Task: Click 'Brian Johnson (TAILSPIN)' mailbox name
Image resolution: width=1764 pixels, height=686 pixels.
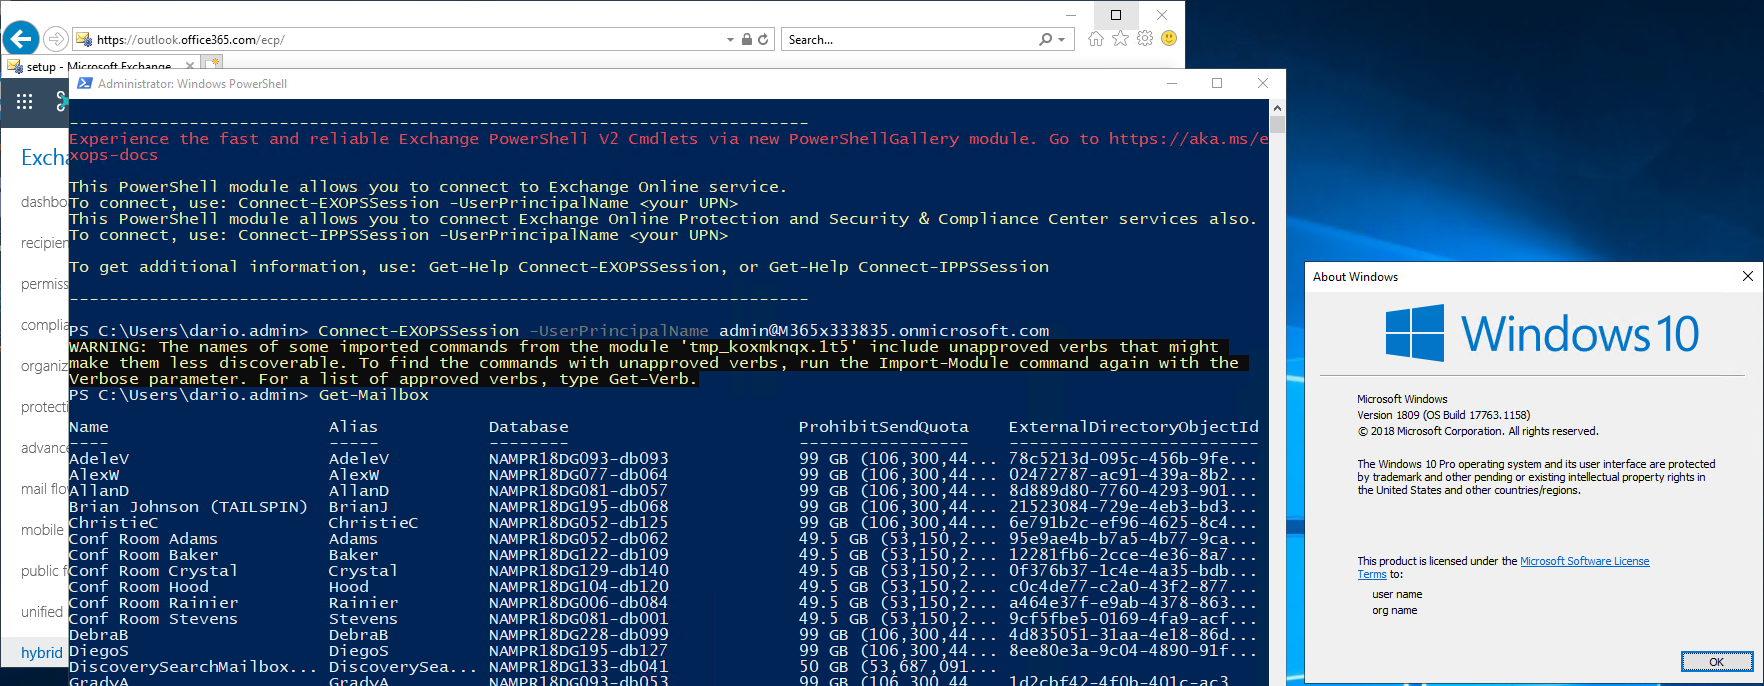Action: pos(188,507)
